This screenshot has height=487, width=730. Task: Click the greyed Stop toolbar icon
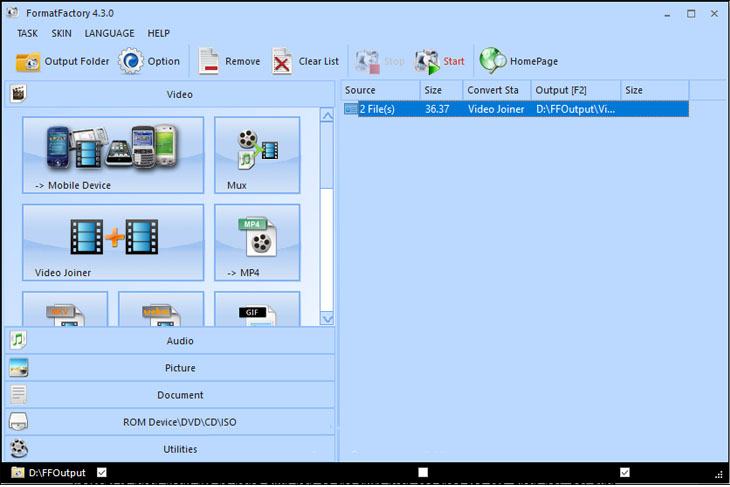tap(367, 61)
